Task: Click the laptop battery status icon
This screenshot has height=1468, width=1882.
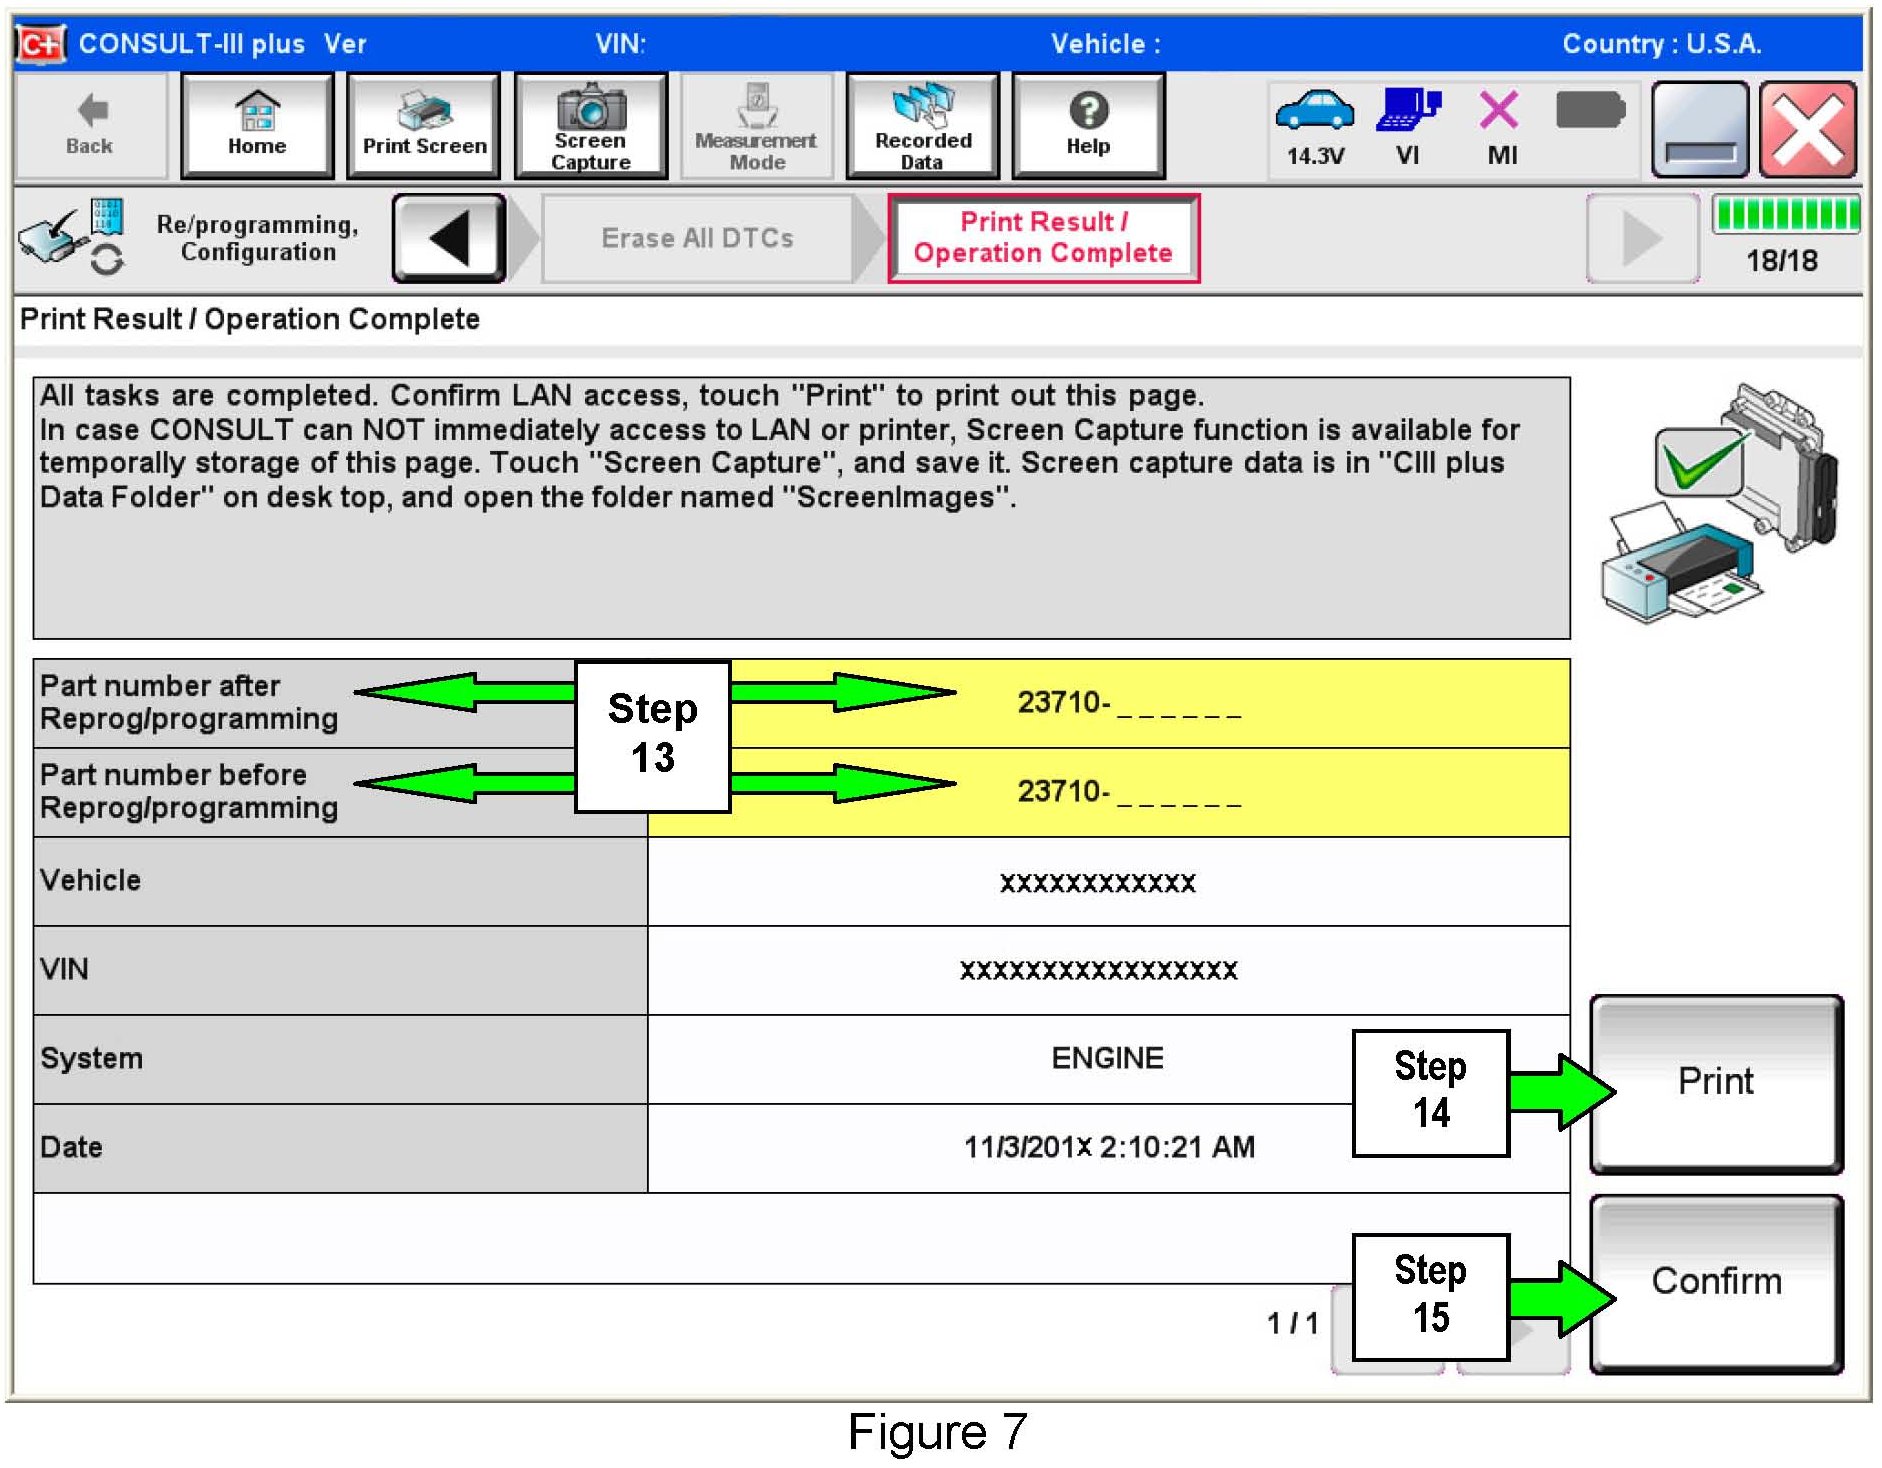Action: click(1590, 110)
